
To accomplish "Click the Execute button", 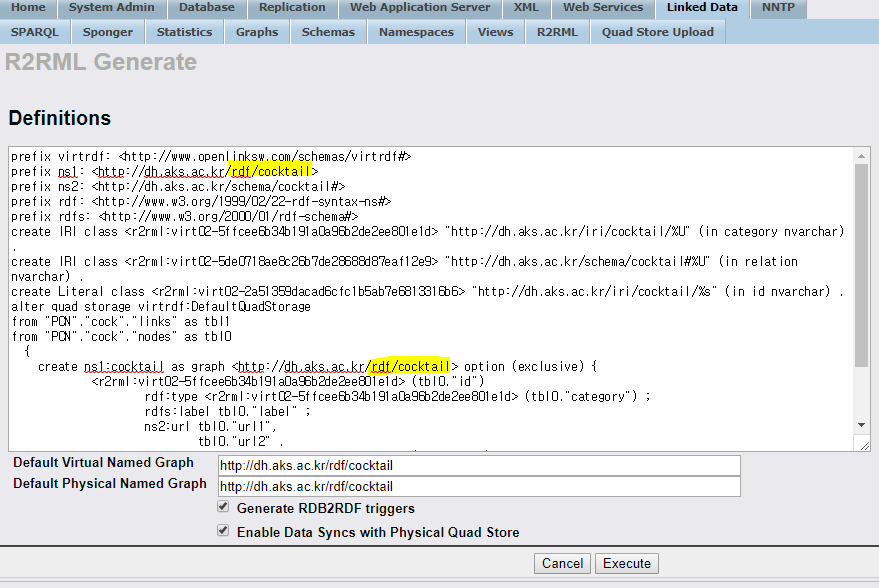I will (x=627, y=563).
